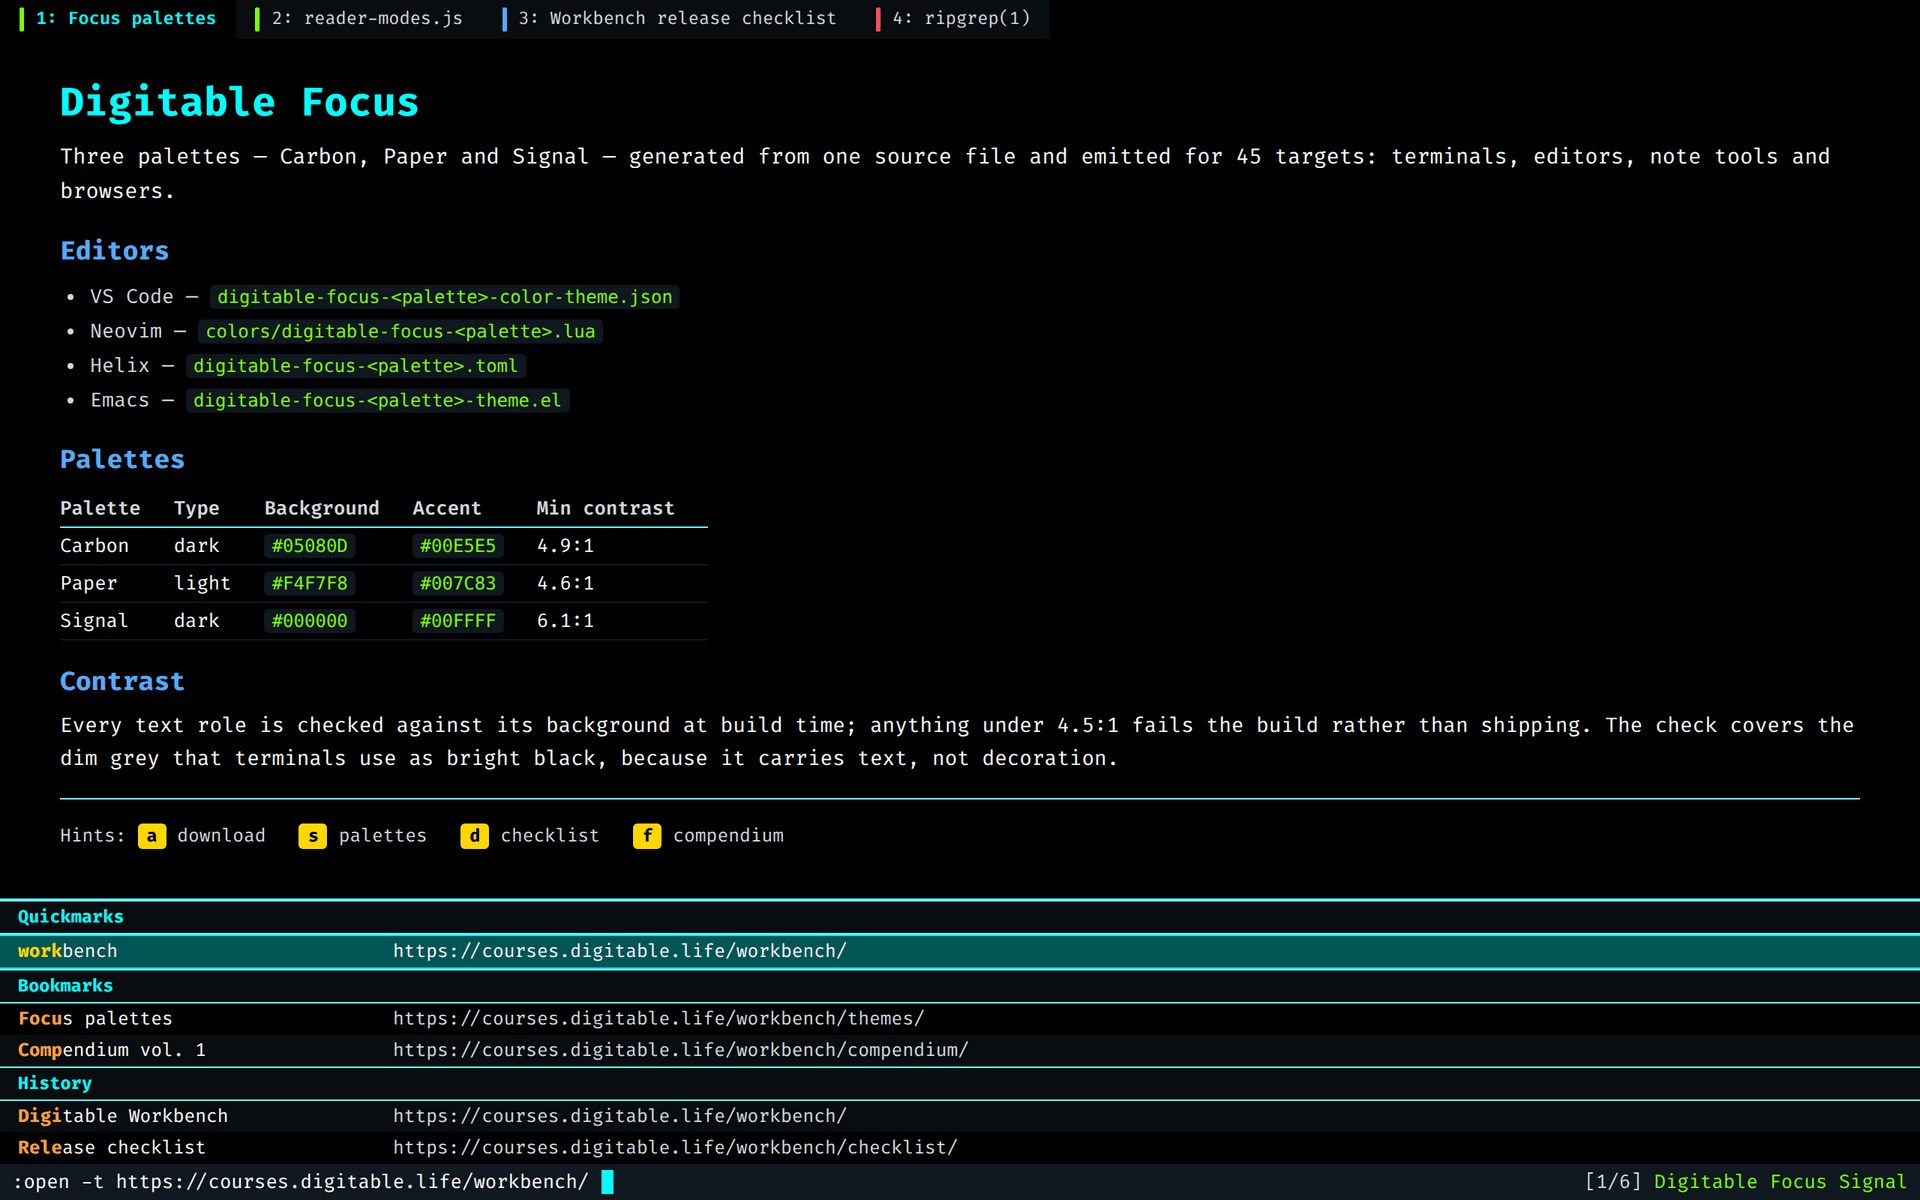The height and width of the screenshot is (1200, 1920).
Task: Click the 4.6:1 contrast value
Action: [565, 584]
